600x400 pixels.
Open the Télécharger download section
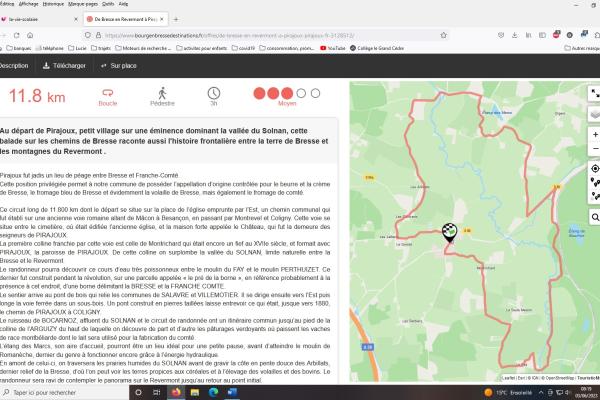pos(64,65)
